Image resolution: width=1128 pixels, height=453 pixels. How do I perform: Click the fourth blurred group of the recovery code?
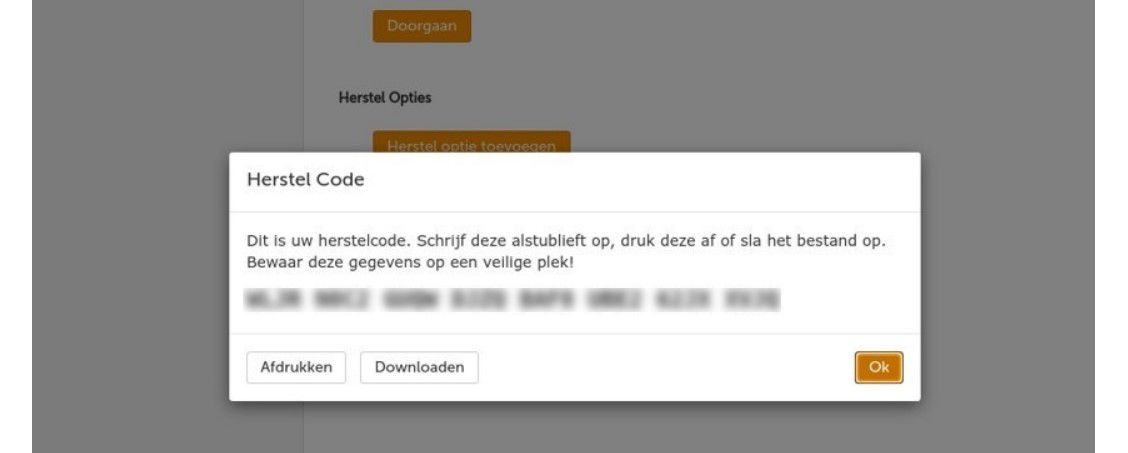478,299
